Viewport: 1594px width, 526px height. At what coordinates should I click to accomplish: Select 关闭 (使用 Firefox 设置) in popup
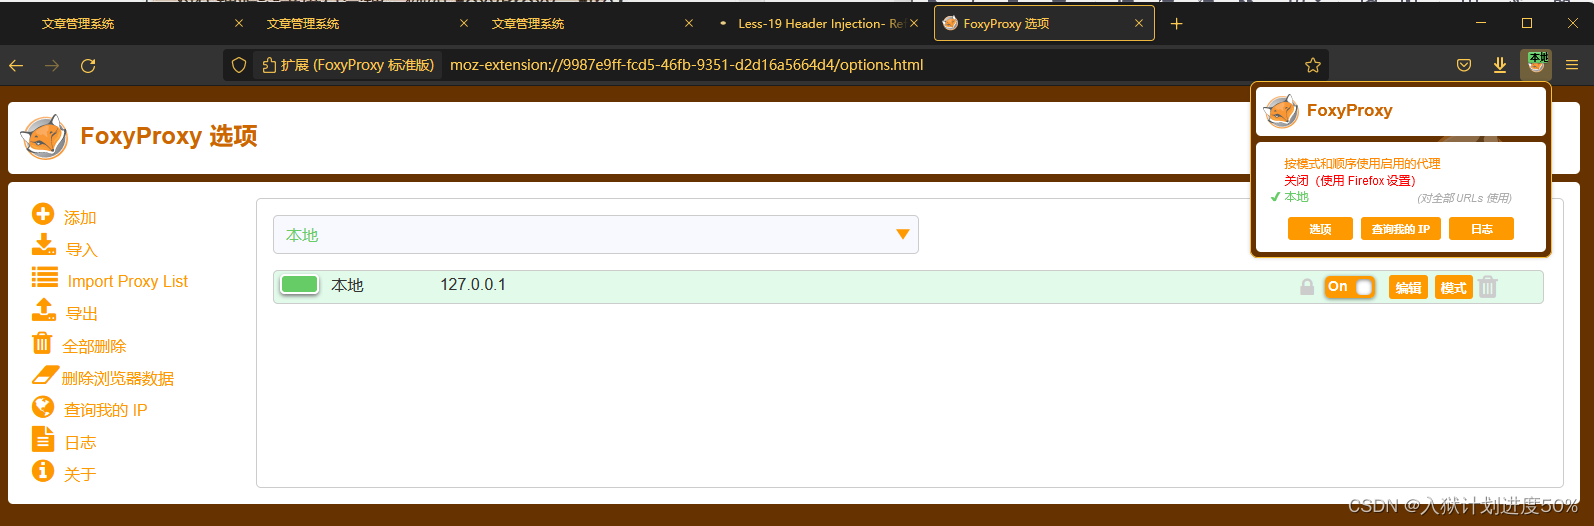coord(1349,181)
